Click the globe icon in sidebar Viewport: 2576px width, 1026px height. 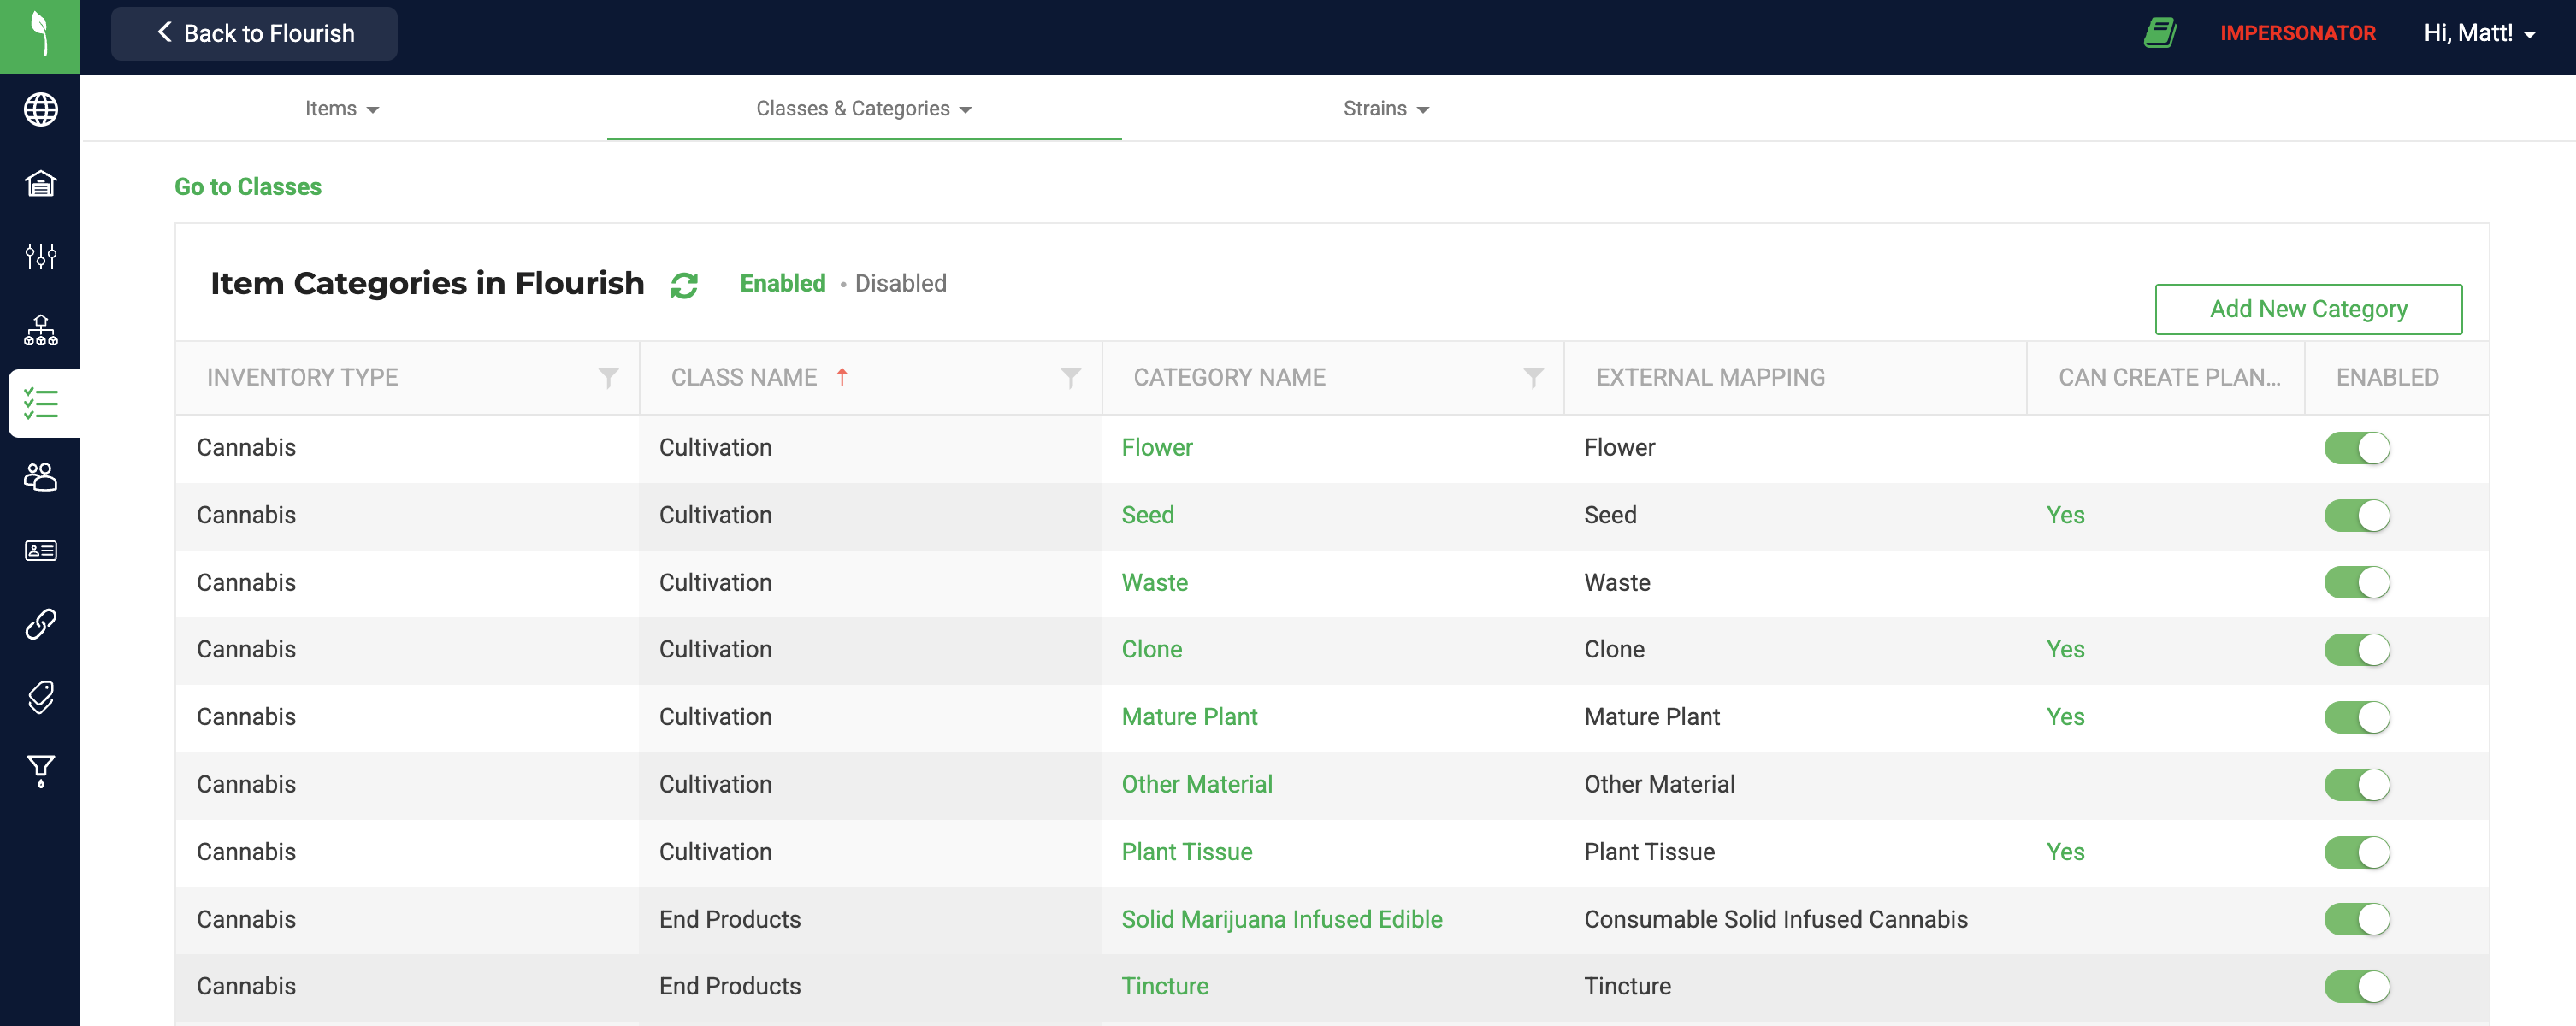click(x=40, y=110)
